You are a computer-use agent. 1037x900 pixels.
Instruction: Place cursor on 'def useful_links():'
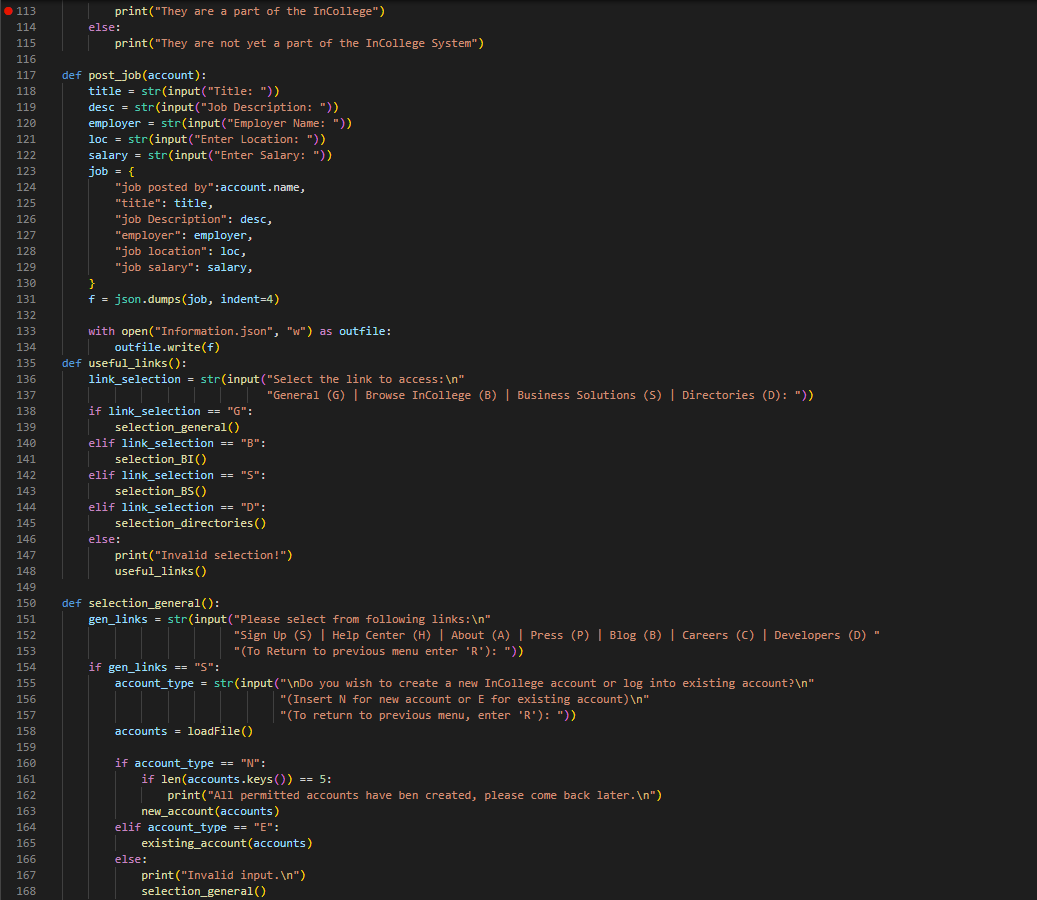tap(124, 363)
